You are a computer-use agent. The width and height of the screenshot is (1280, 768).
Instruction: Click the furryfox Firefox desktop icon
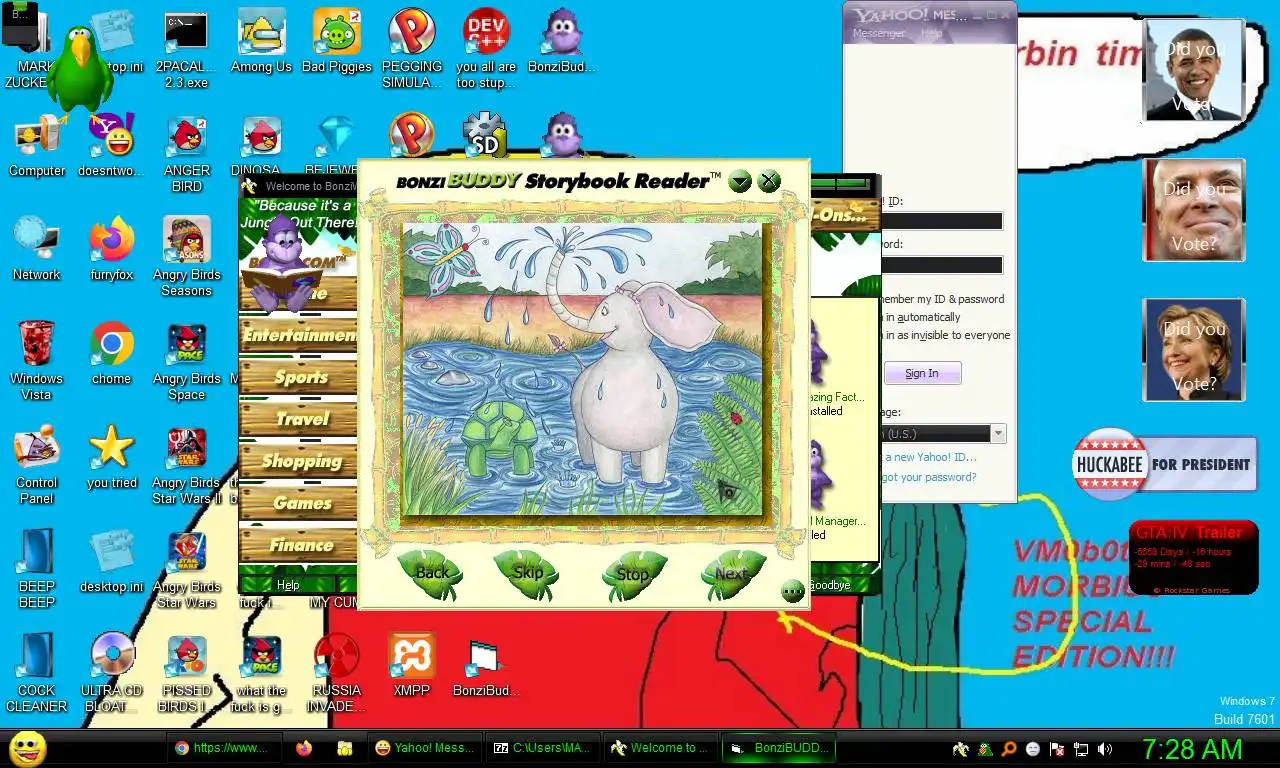coord(111,250)
